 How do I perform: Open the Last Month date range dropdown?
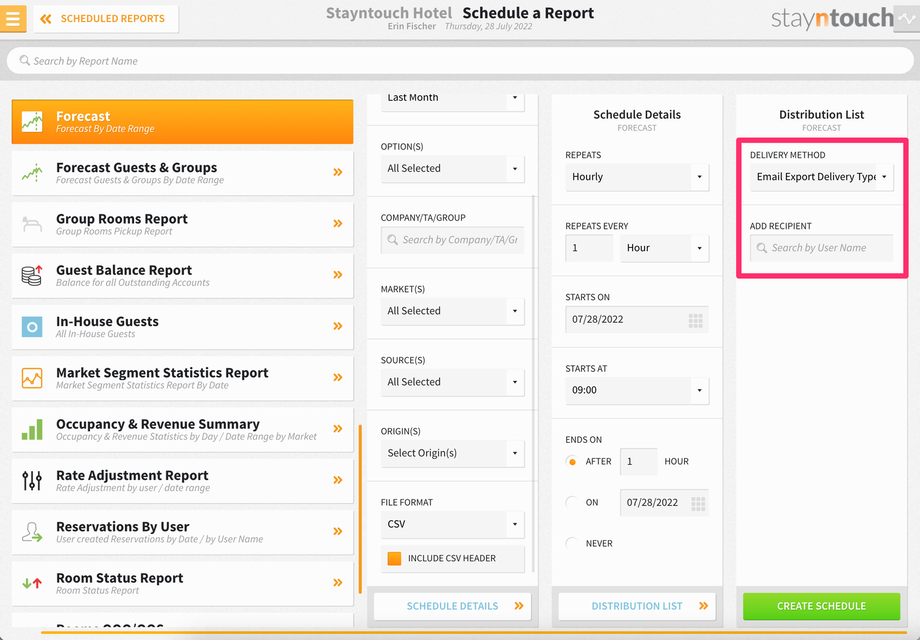452,101
